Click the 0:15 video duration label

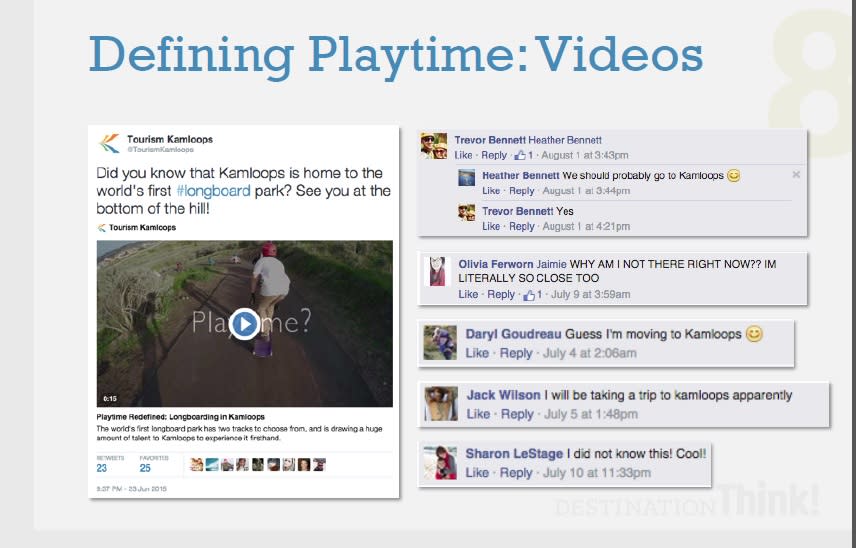pyautogui.click(x=110, y=398)
